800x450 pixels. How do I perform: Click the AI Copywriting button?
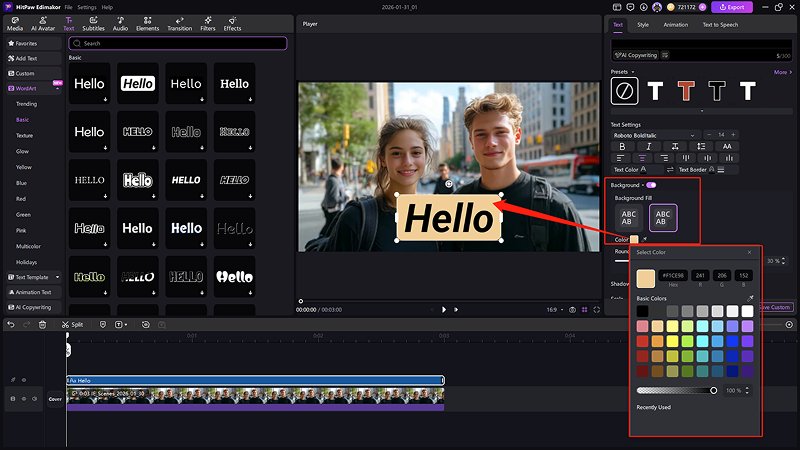tap(636, 55)
